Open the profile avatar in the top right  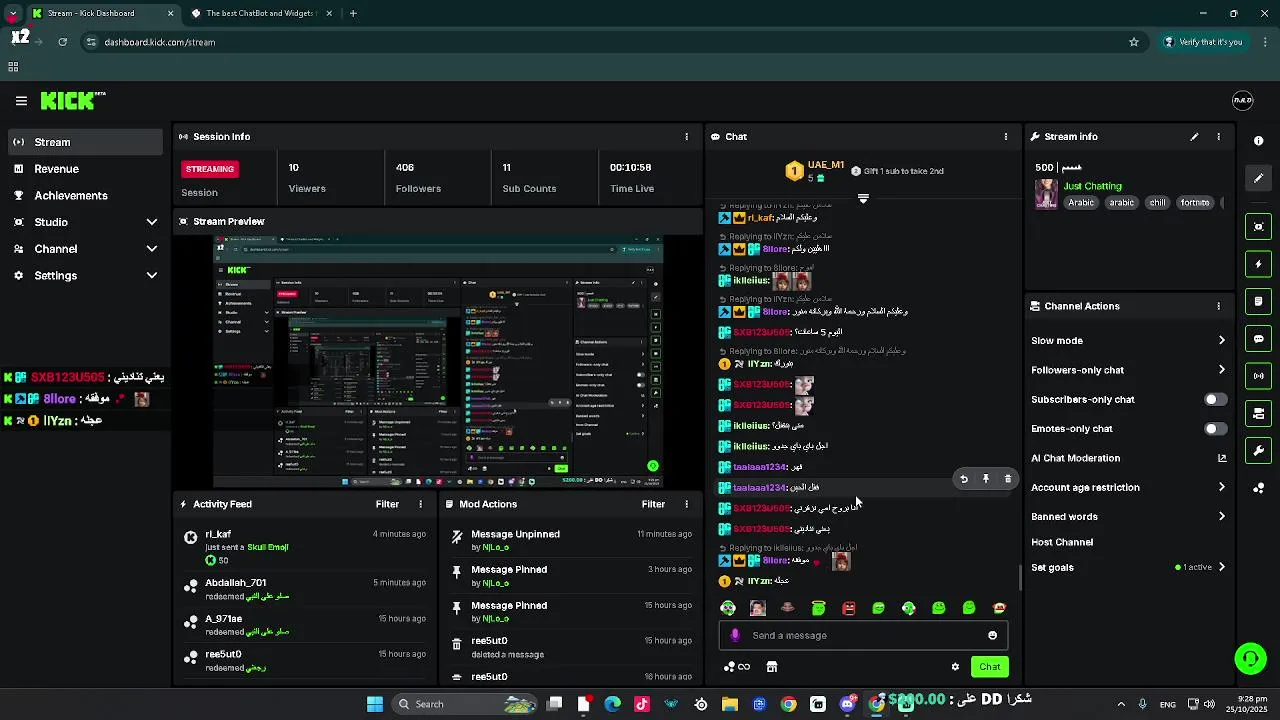[x=1242, y=100]
